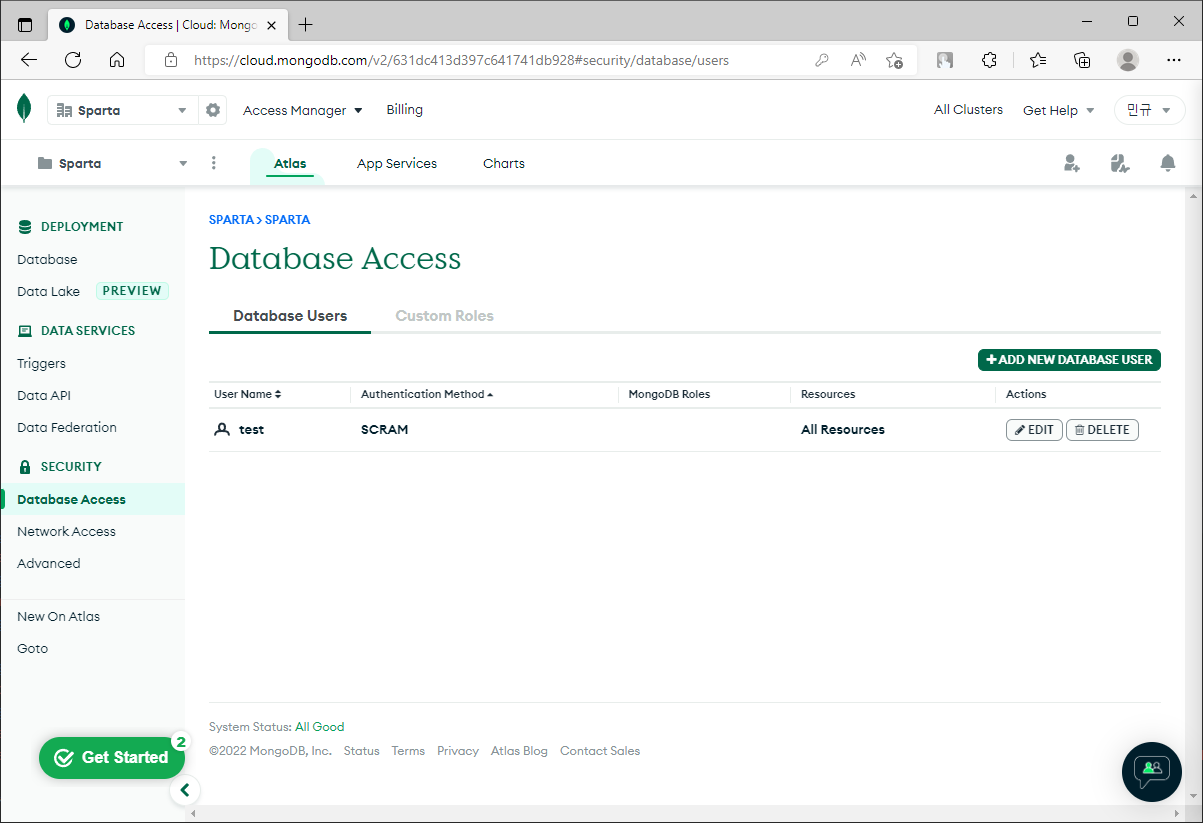
Task: Open browser settings and more menu
Action: pyautogui.click(x=1174, y=60)
